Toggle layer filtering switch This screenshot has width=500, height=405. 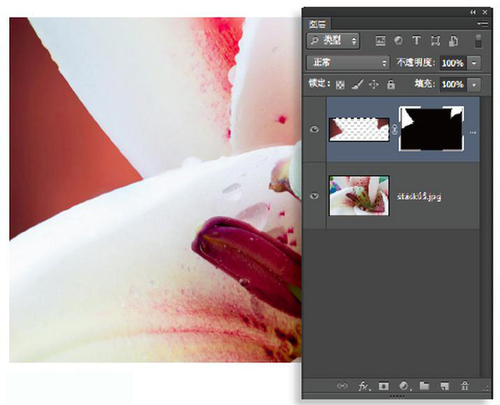tap(478, 41)
